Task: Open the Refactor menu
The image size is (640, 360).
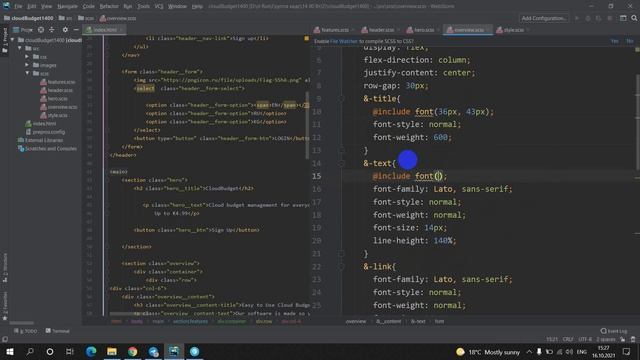Action: (109, 6)
